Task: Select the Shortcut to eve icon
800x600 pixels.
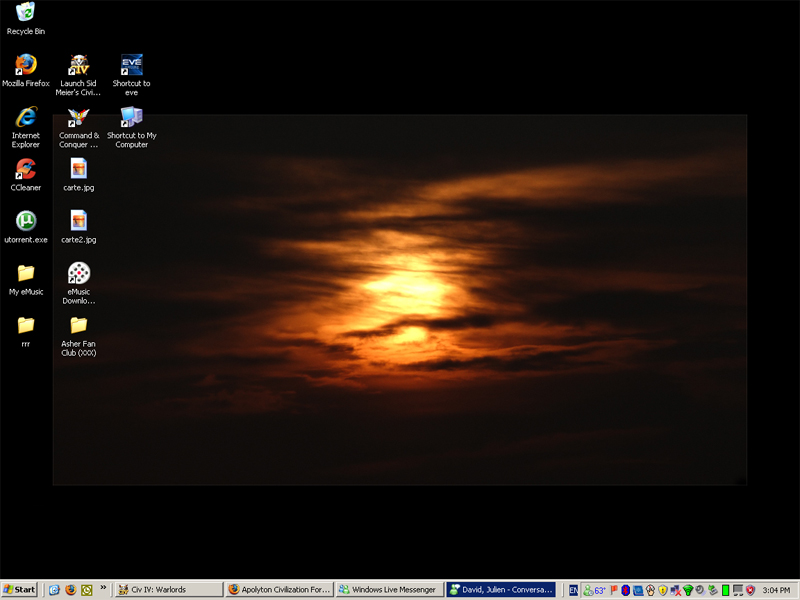Action: click(131, 65)
